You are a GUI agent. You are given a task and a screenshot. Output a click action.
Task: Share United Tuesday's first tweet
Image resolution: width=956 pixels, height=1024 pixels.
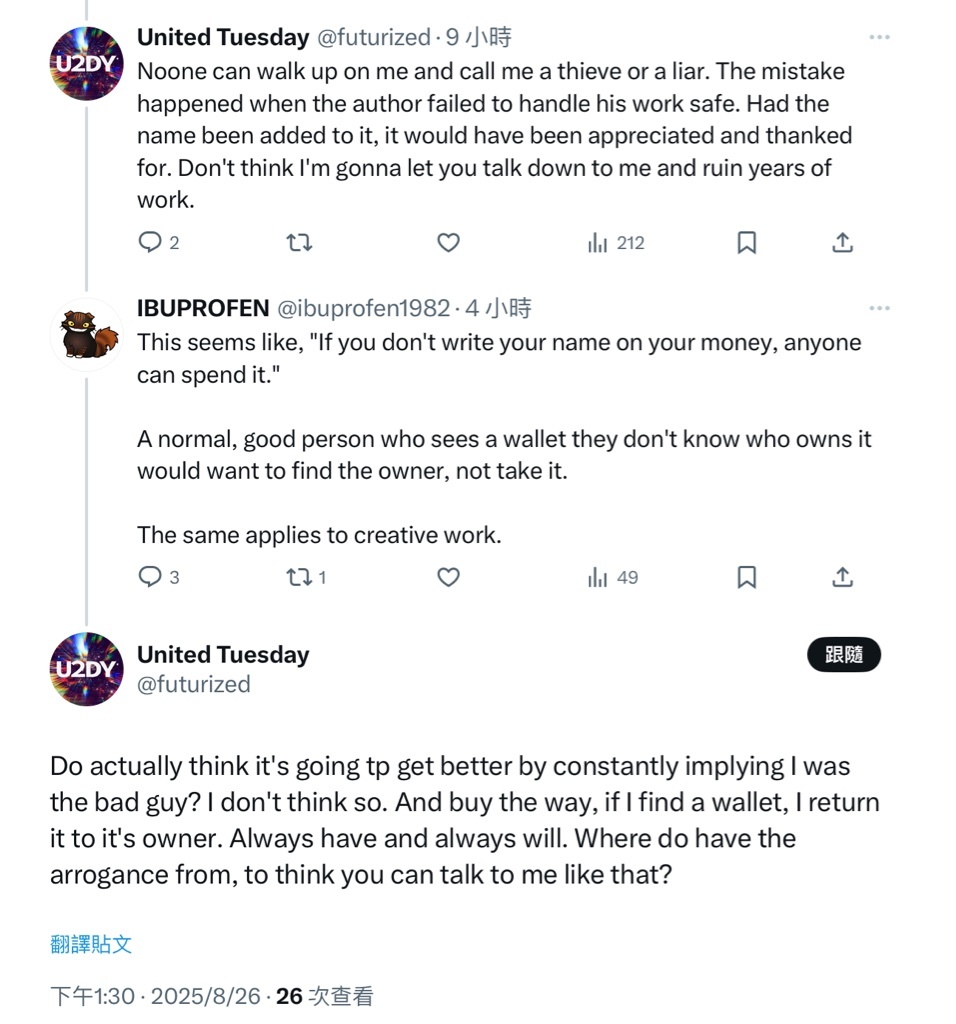click(843, 243)
